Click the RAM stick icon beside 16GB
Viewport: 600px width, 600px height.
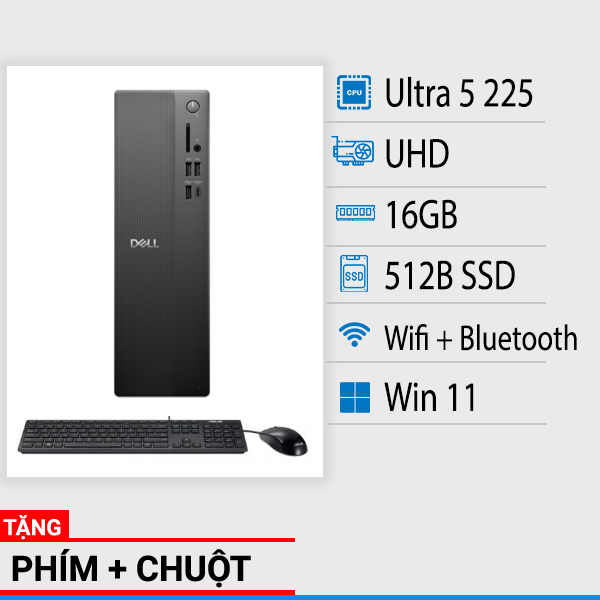355,212
